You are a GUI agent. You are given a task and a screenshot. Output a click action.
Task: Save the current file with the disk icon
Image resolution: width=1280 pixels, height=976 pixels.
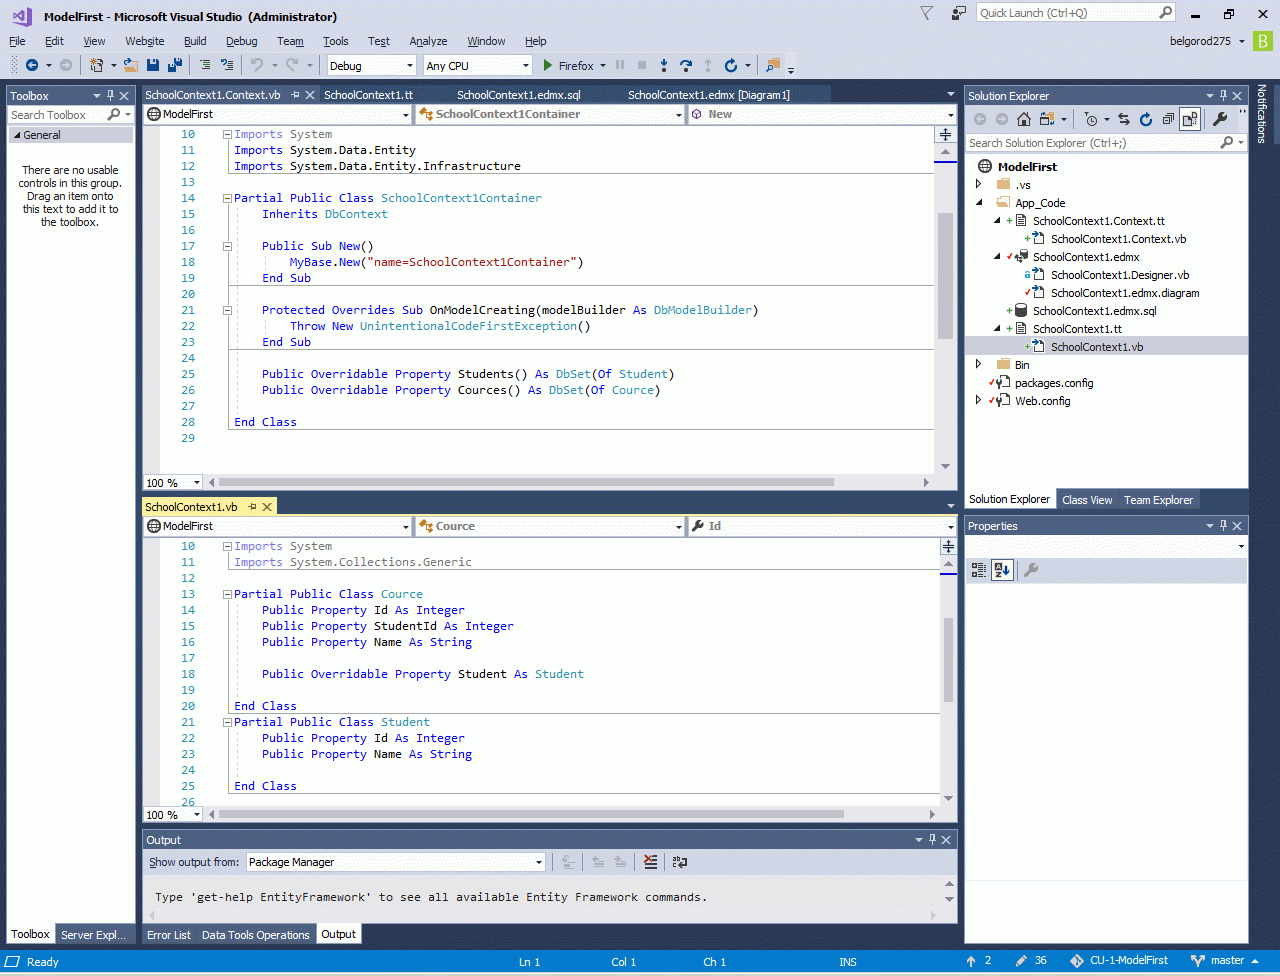(x=153, y=65)
